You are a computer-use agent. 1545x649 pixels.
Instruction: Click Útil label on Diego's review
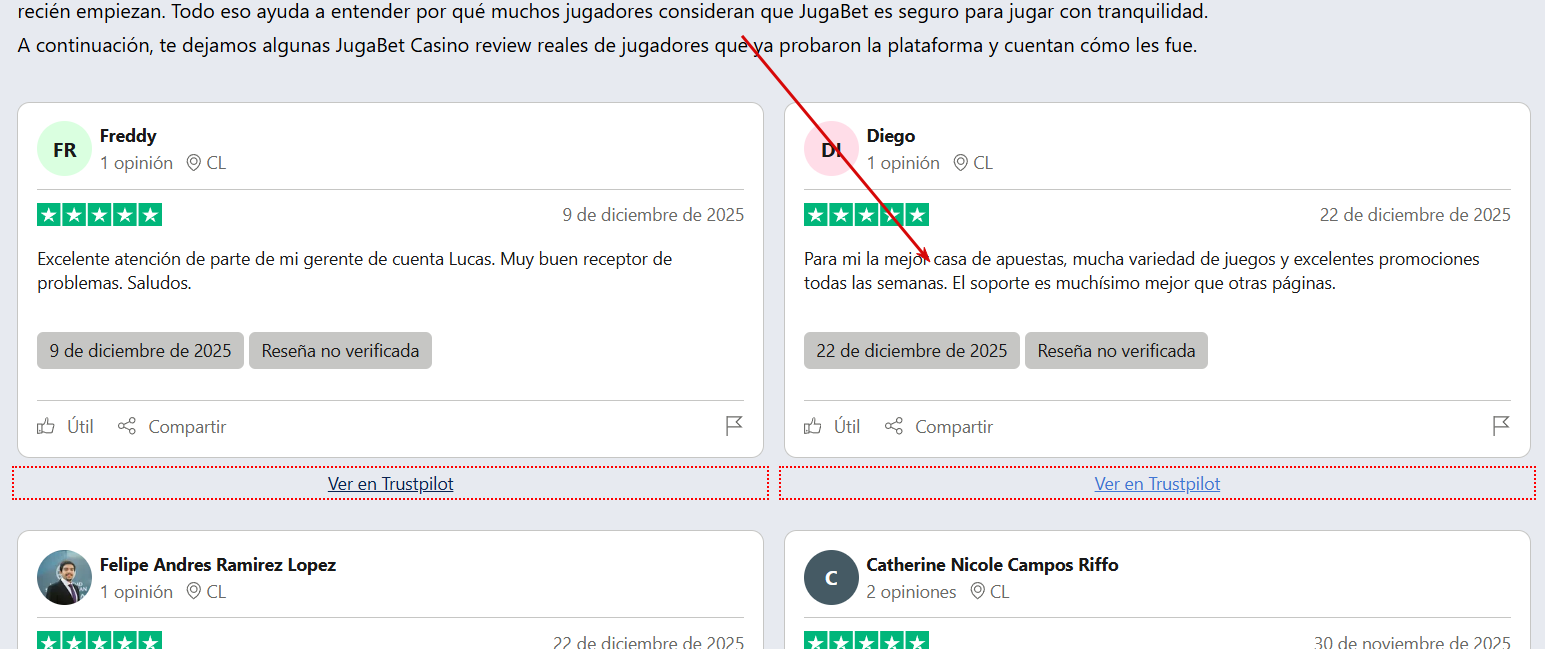pyautogui.click(x=847, y=427)
